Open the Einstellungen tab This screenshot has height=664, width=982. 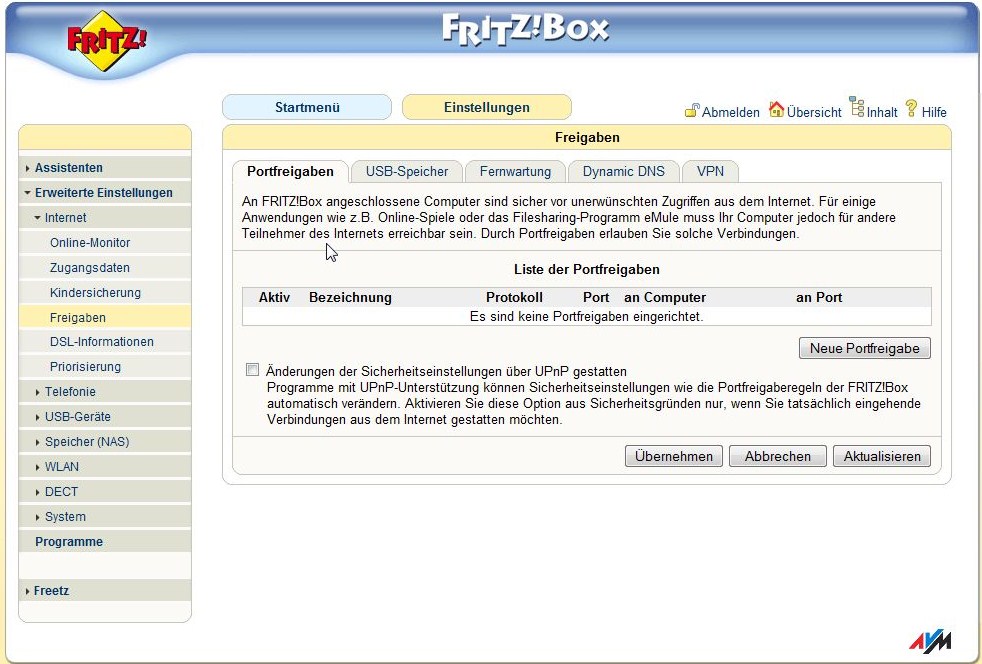click(x=487, y=107)
